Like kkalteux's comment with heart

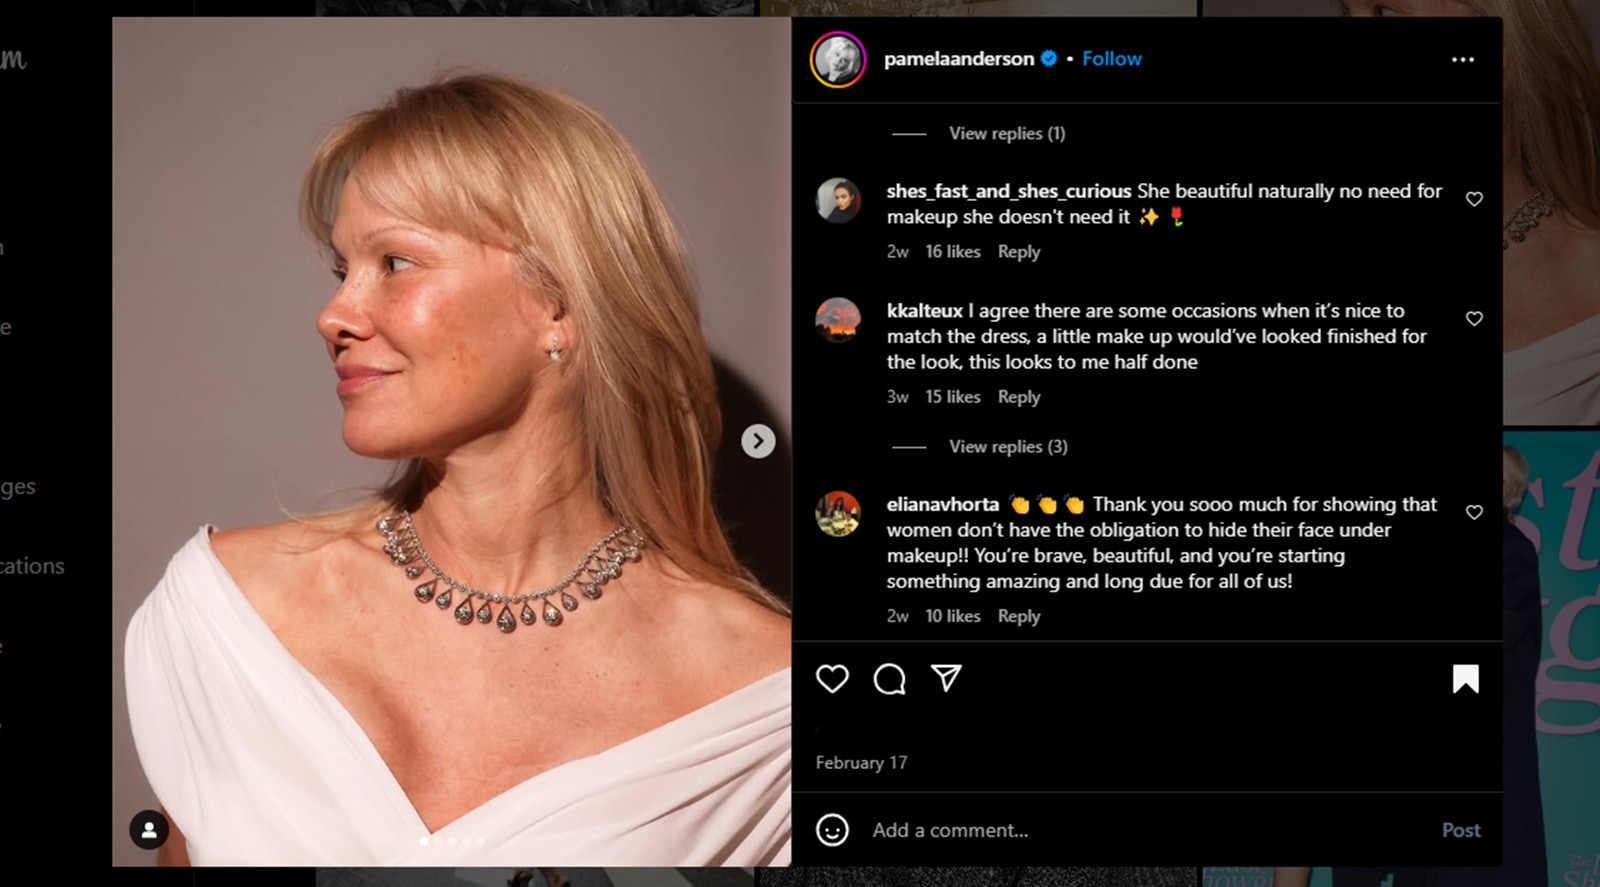click(1474, 319)
